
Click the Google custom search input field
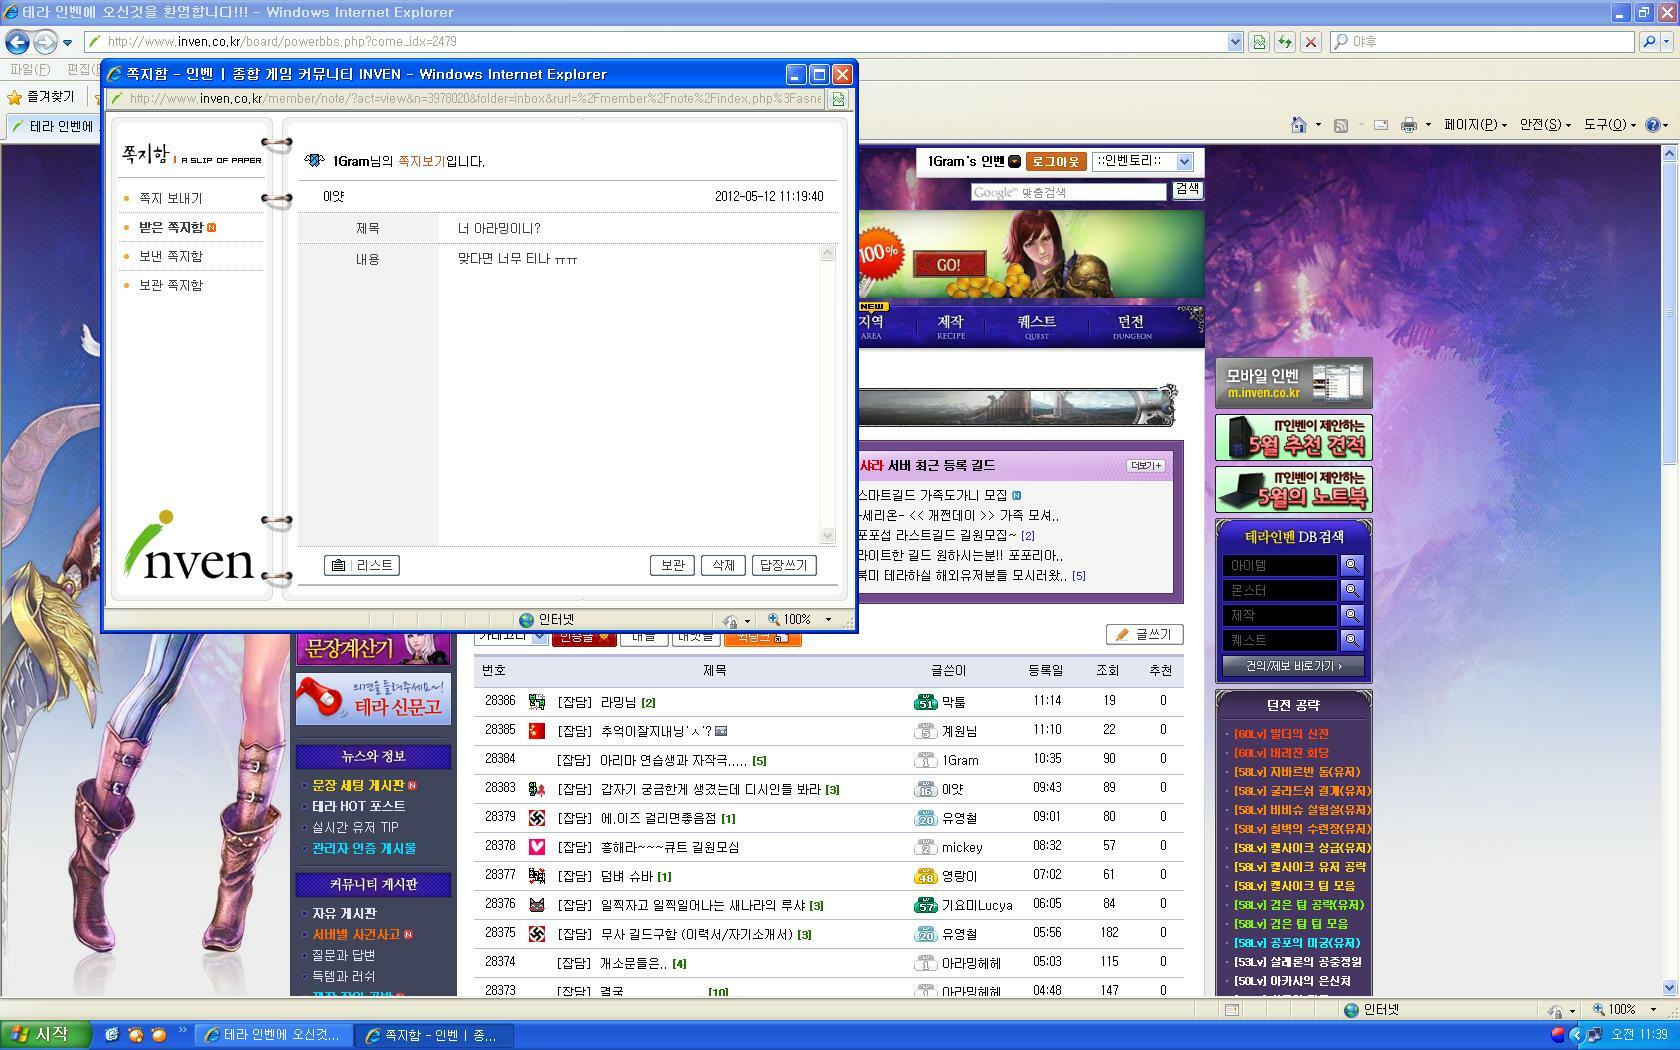click(x=1068, y=192)
